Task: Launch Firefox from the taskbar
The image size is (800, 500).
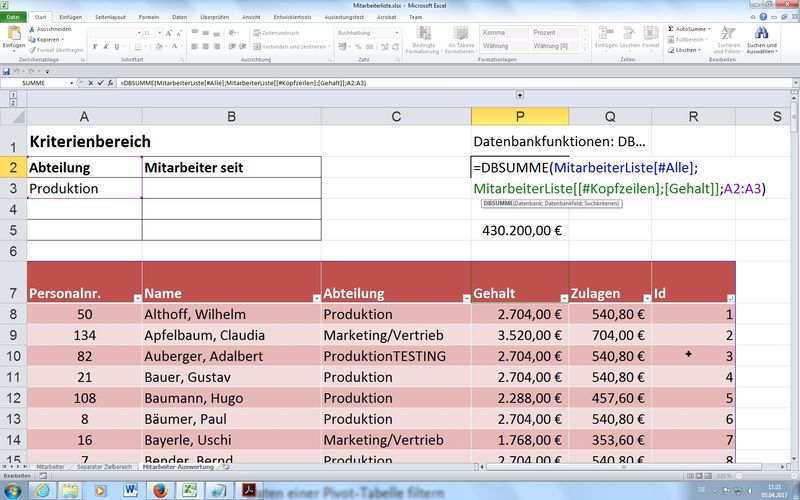Action: tap(159, 489)
